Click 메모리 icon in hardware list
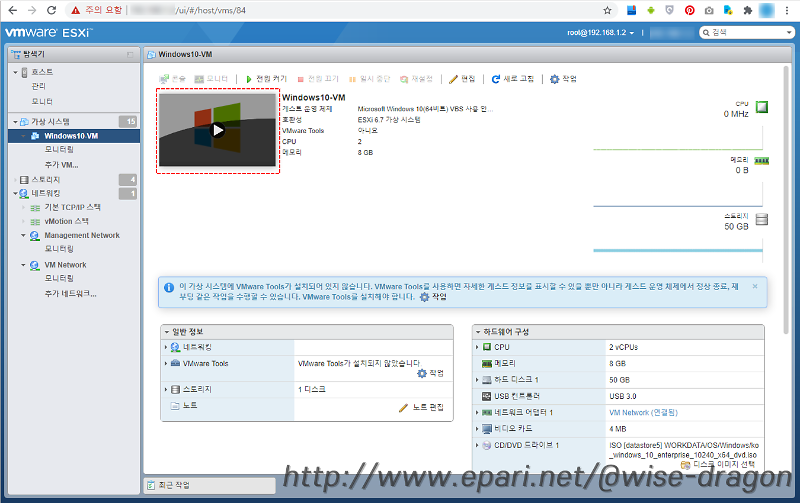 [487, 364]
